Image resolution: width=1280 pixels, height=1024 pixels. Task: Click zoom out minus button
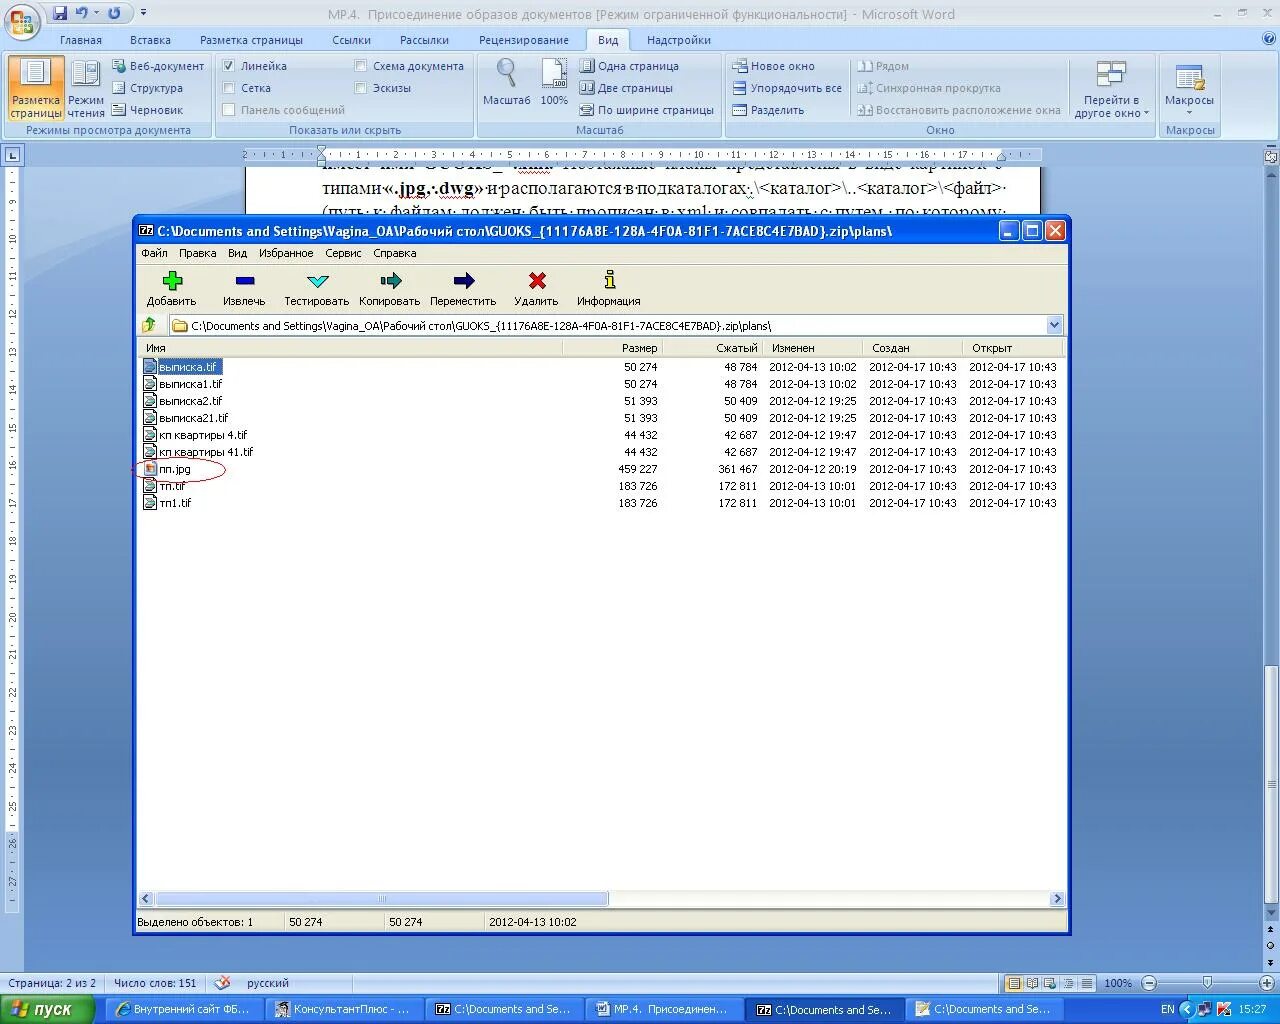pyautogui.click(x=1149, y=983)
